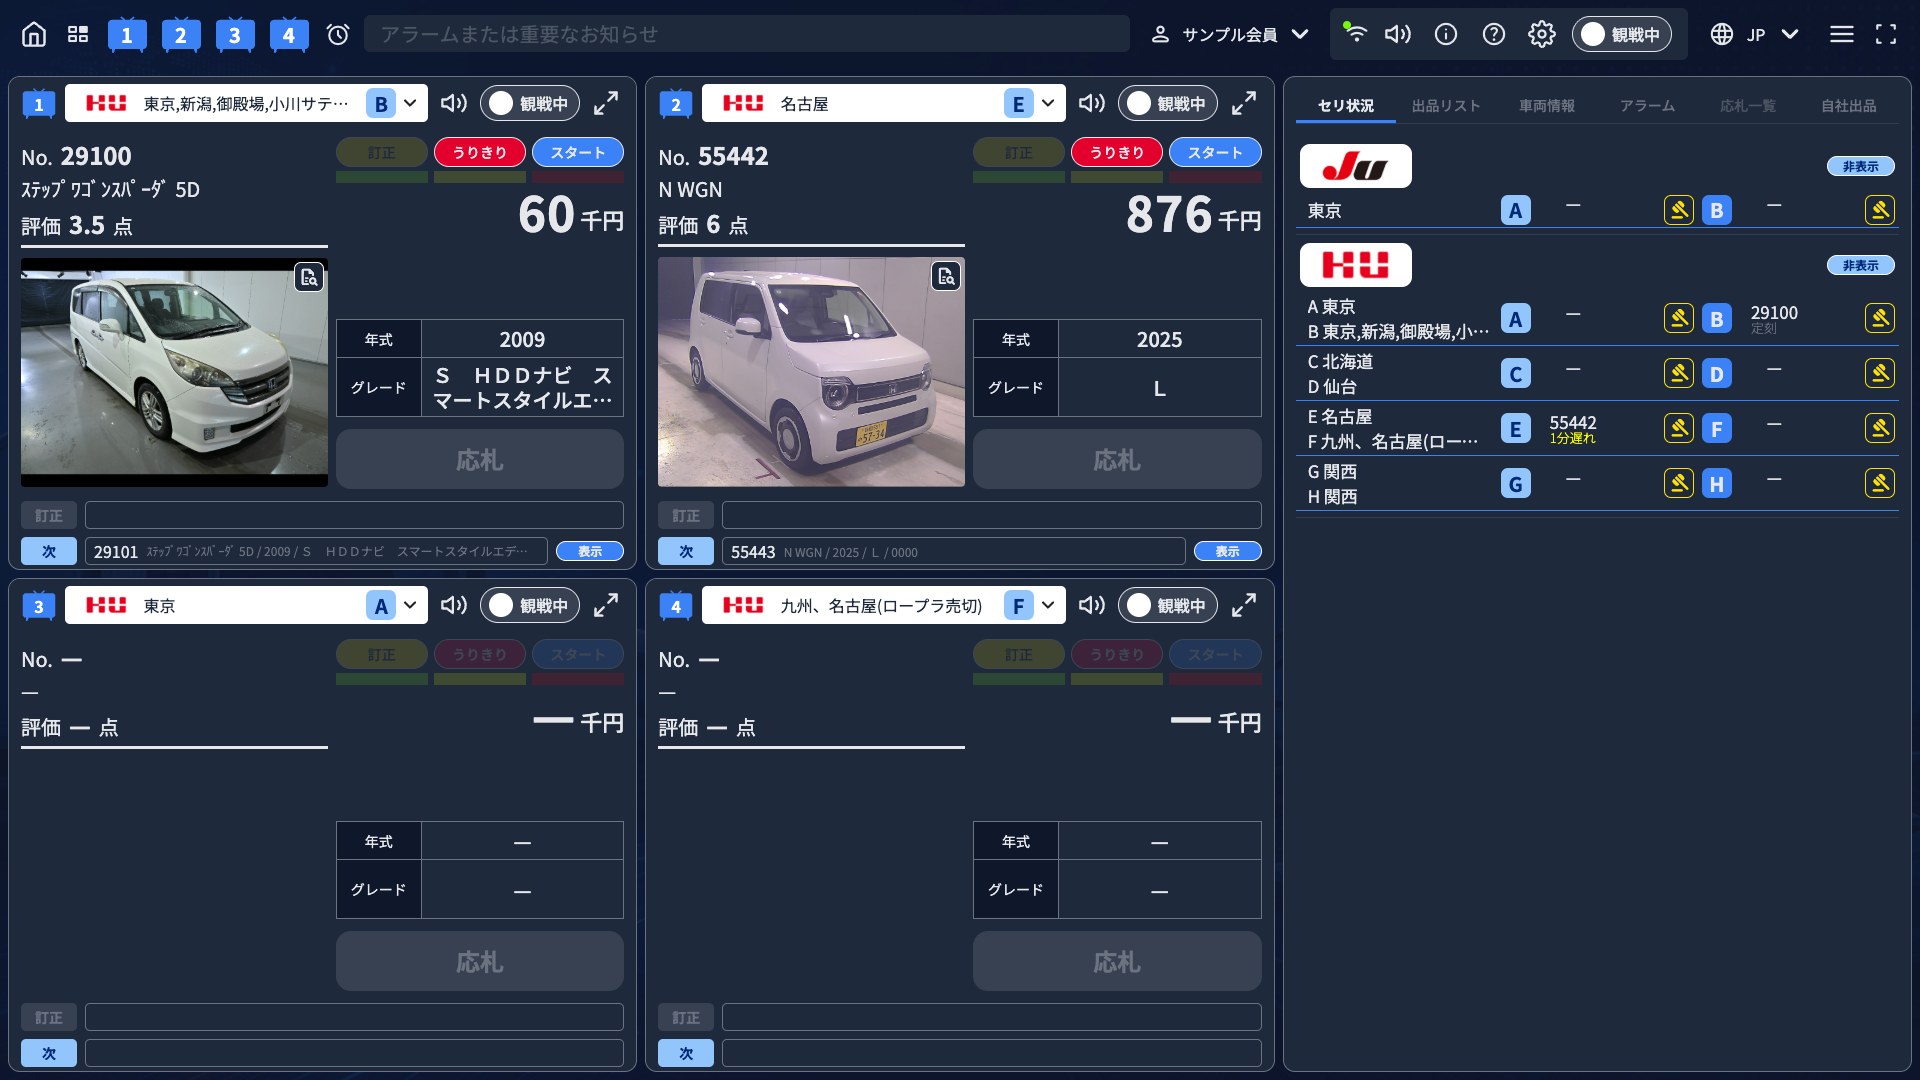The height and width of the screenshot is (1080, 1920).
Task: Switch to the アラーム tab
Action: tap(1647, 105)
